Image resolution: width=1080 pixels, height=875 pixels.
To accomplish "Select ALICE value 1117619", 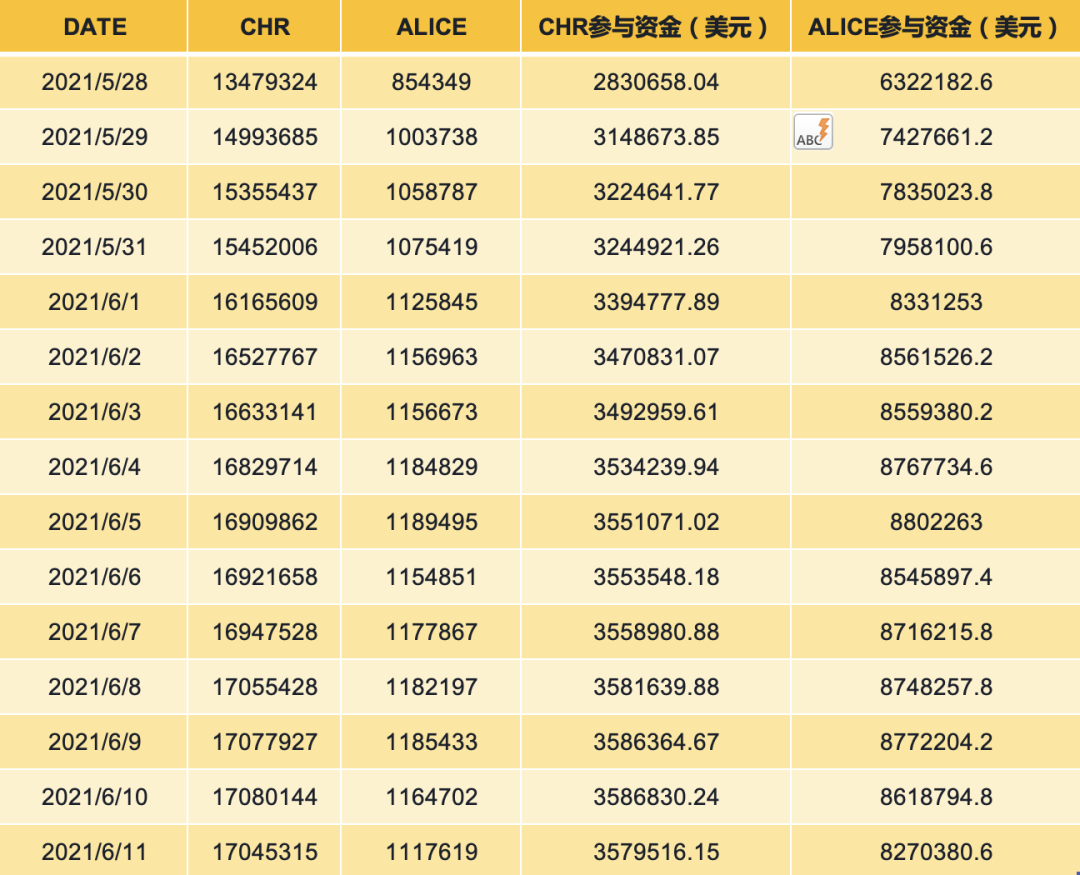I will click(431, 852).
